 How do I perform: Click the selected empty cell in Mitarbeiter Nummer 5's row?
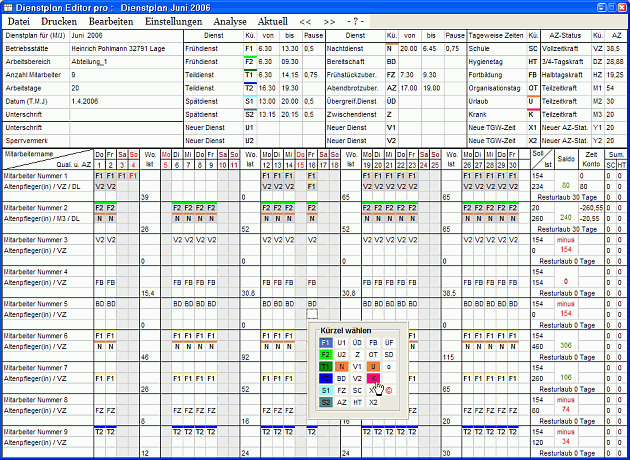[312, 315]
